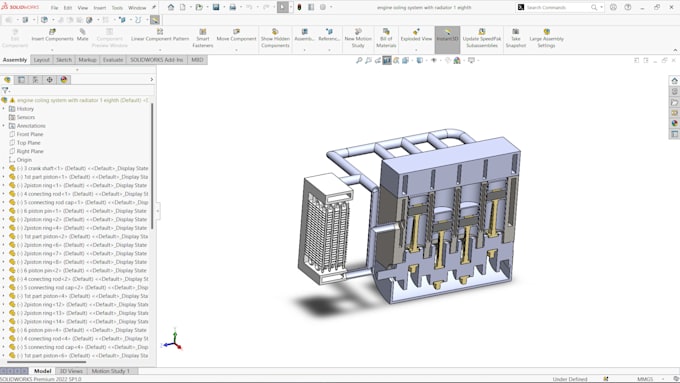
Task: Activate the Move Component tool
Action: tap(236, 35)
